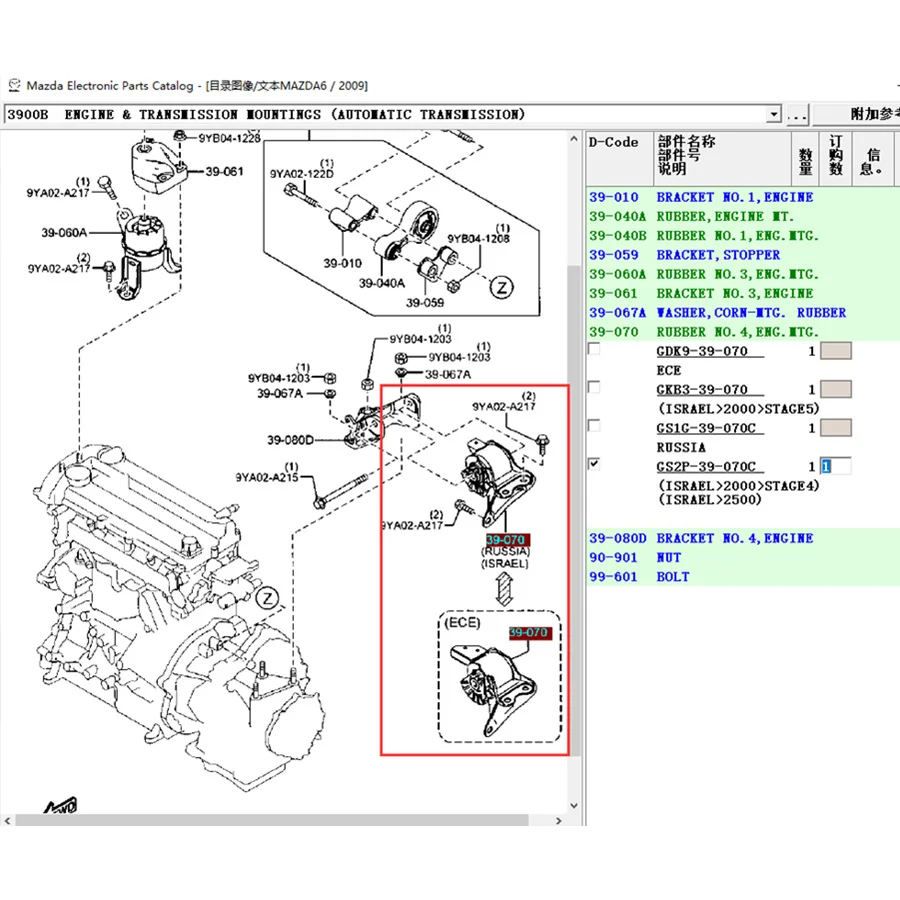
Task: Select the 39-061 BRACKET NO.3, ENGINE row
Action: (x=743, y=293)
